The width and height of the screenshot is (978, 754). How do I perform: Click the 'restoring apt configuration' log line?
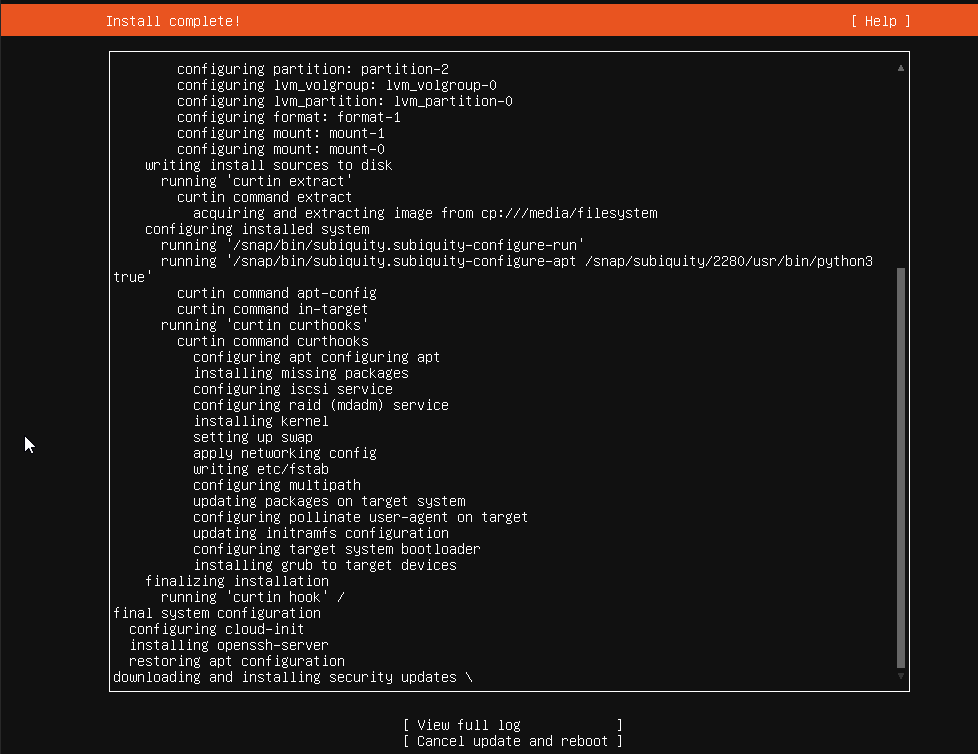pyautogui.click(x=236, y=661)
